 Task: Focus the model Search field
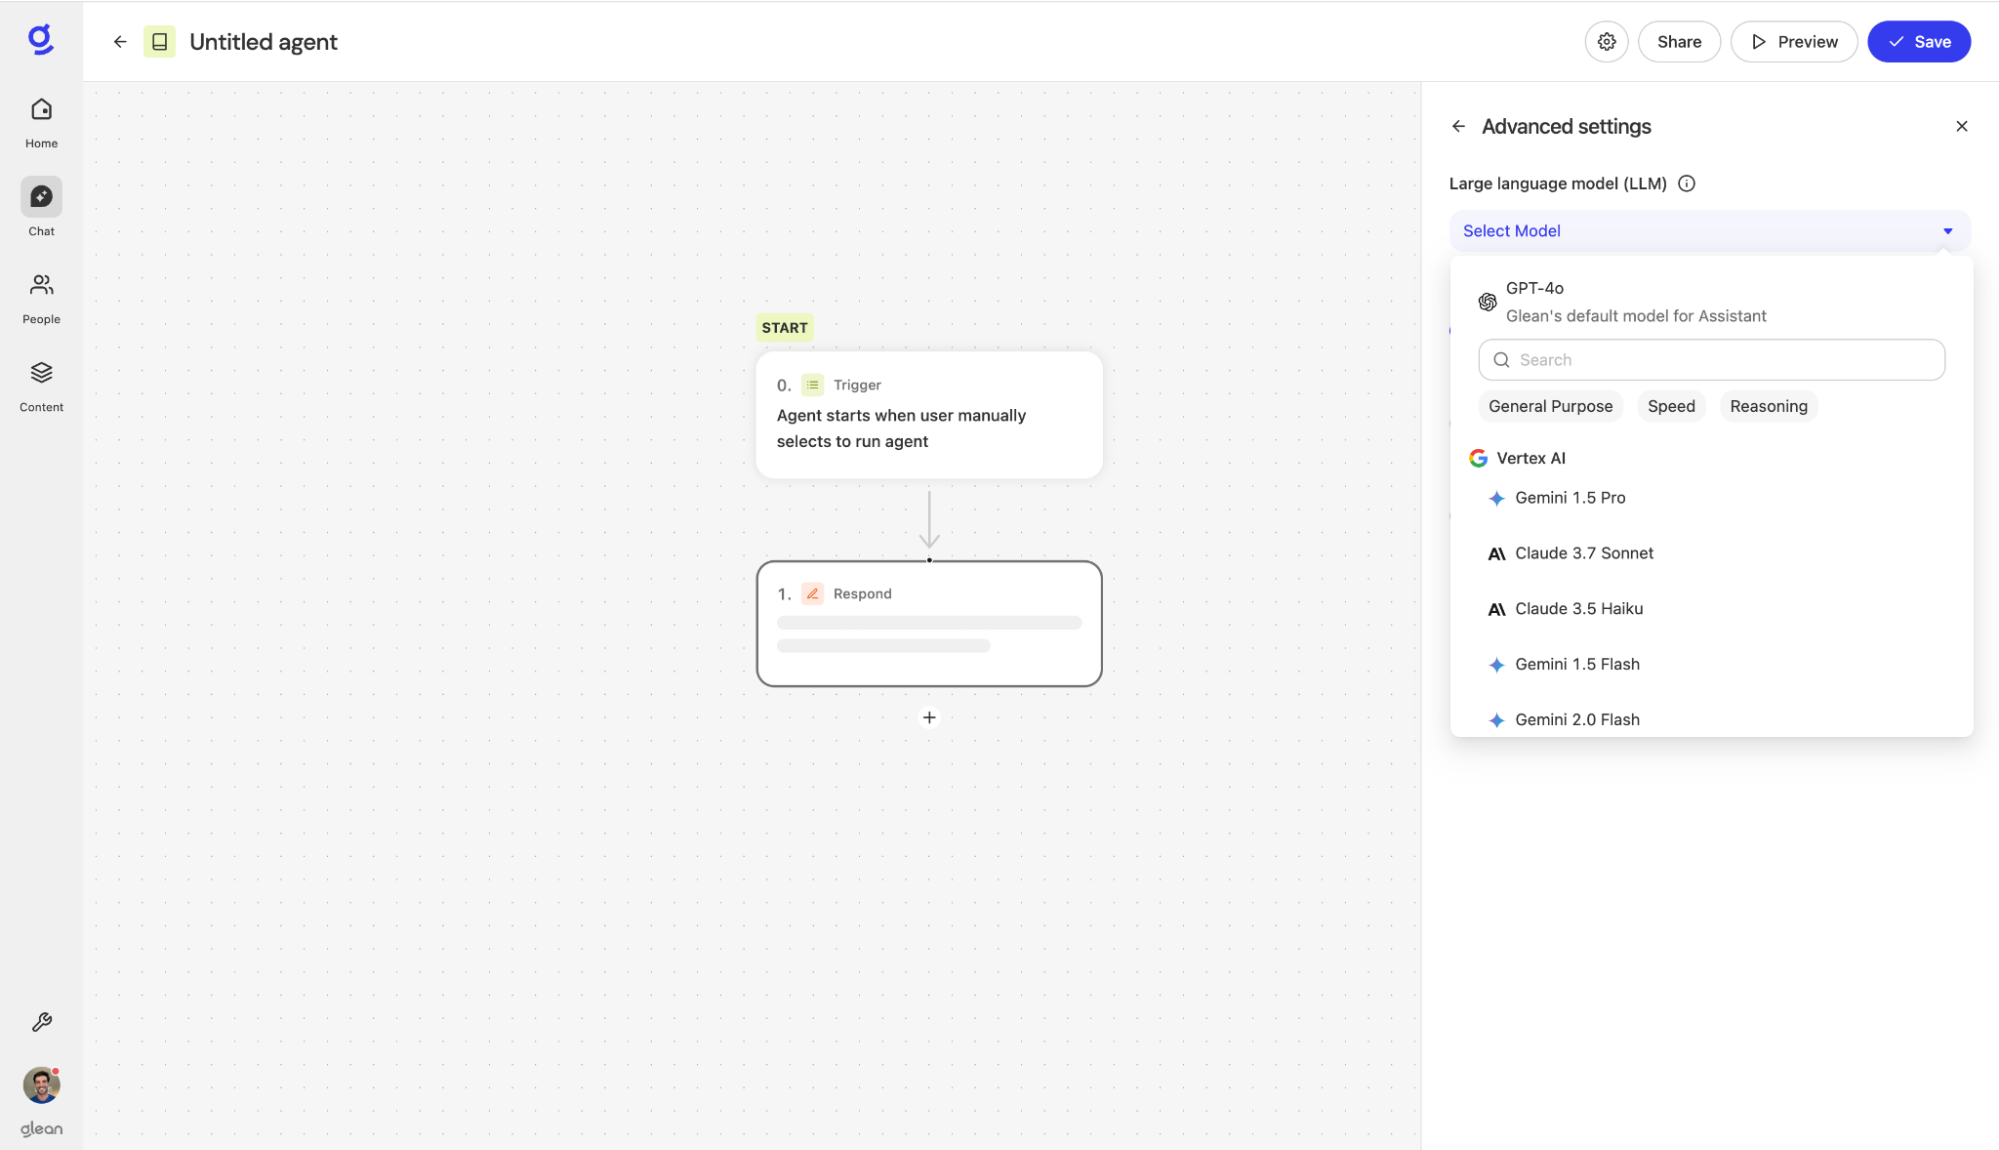tap(1711, 360)
